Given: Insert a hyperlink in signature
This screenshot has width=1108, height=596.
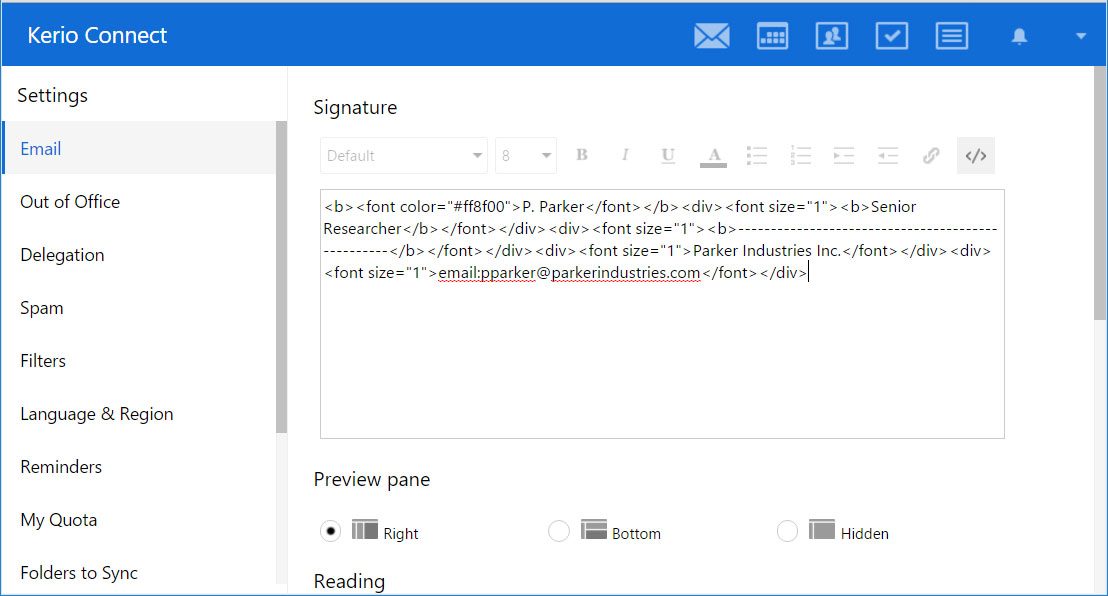Looking at the screenshot, I should tap(931, 156).
